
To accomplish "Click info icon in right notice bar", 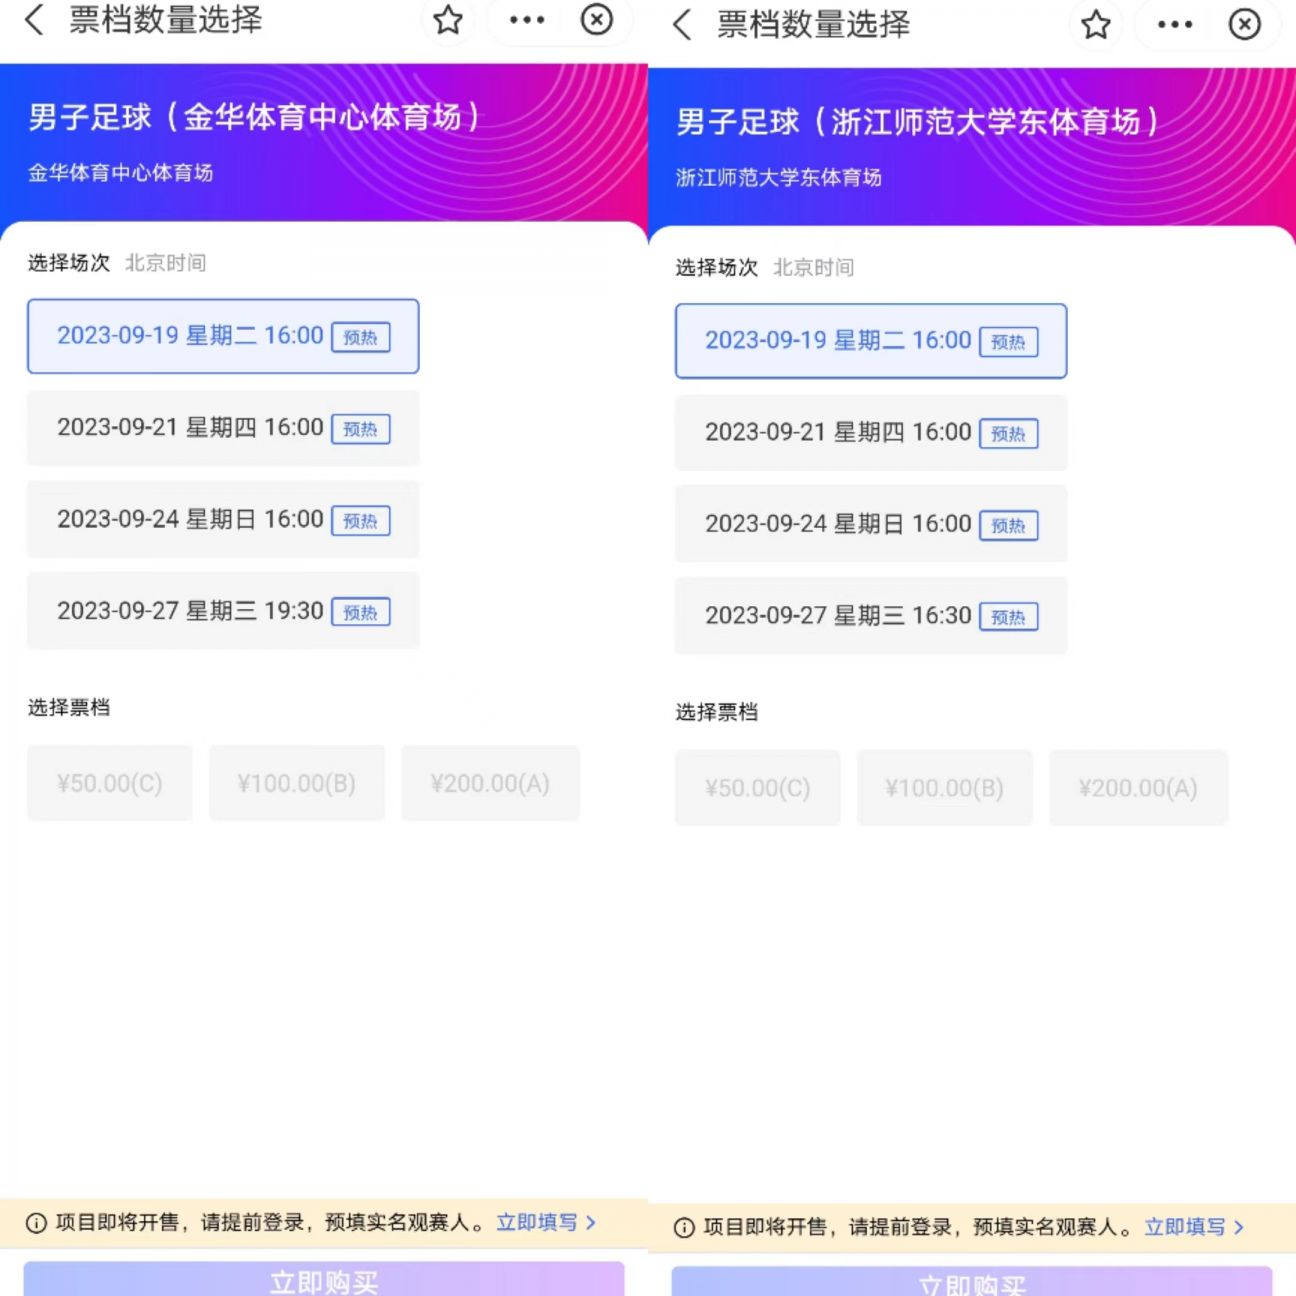I will [684, 1228].
